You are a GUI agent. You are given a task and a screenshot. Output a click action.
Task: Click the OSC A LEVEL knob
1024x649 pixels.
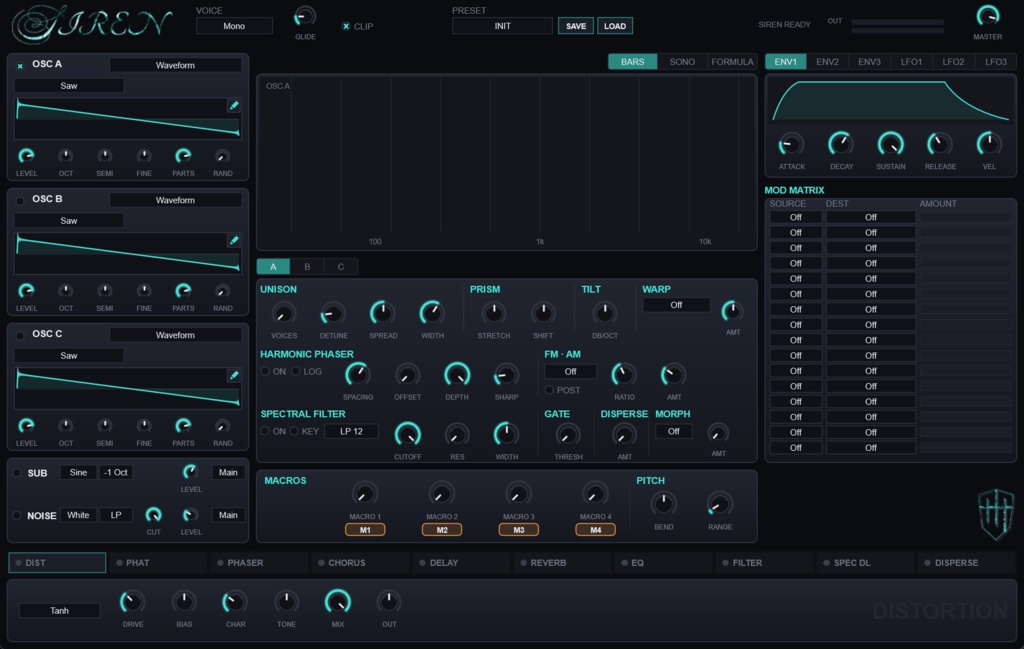pyautogui.click(x=26, y=156)
